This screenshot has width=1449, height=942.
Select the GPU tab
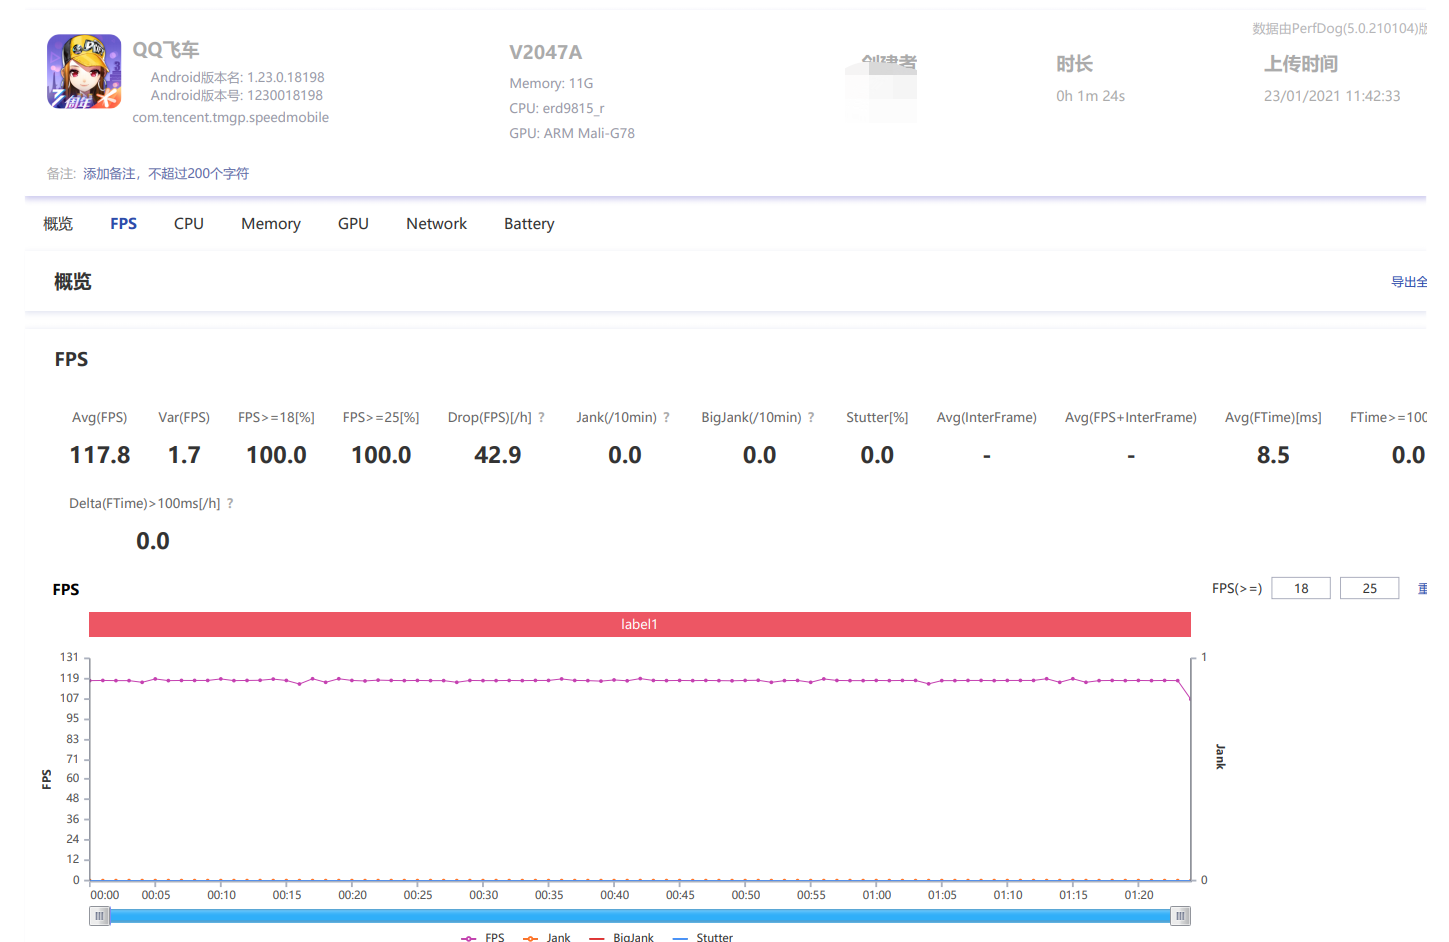tap(353, 224)
